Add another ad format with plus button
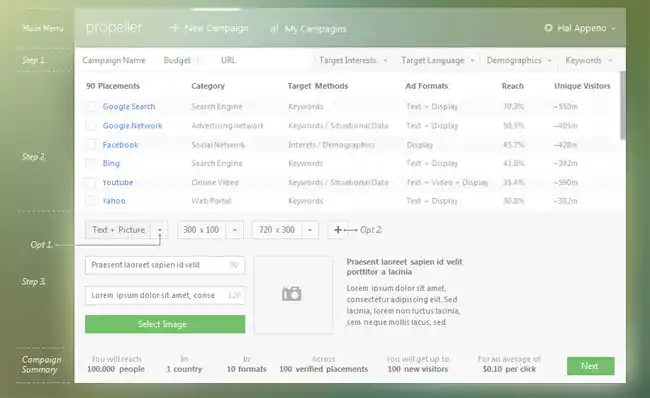The image size is (650, 398). [337, 230]
